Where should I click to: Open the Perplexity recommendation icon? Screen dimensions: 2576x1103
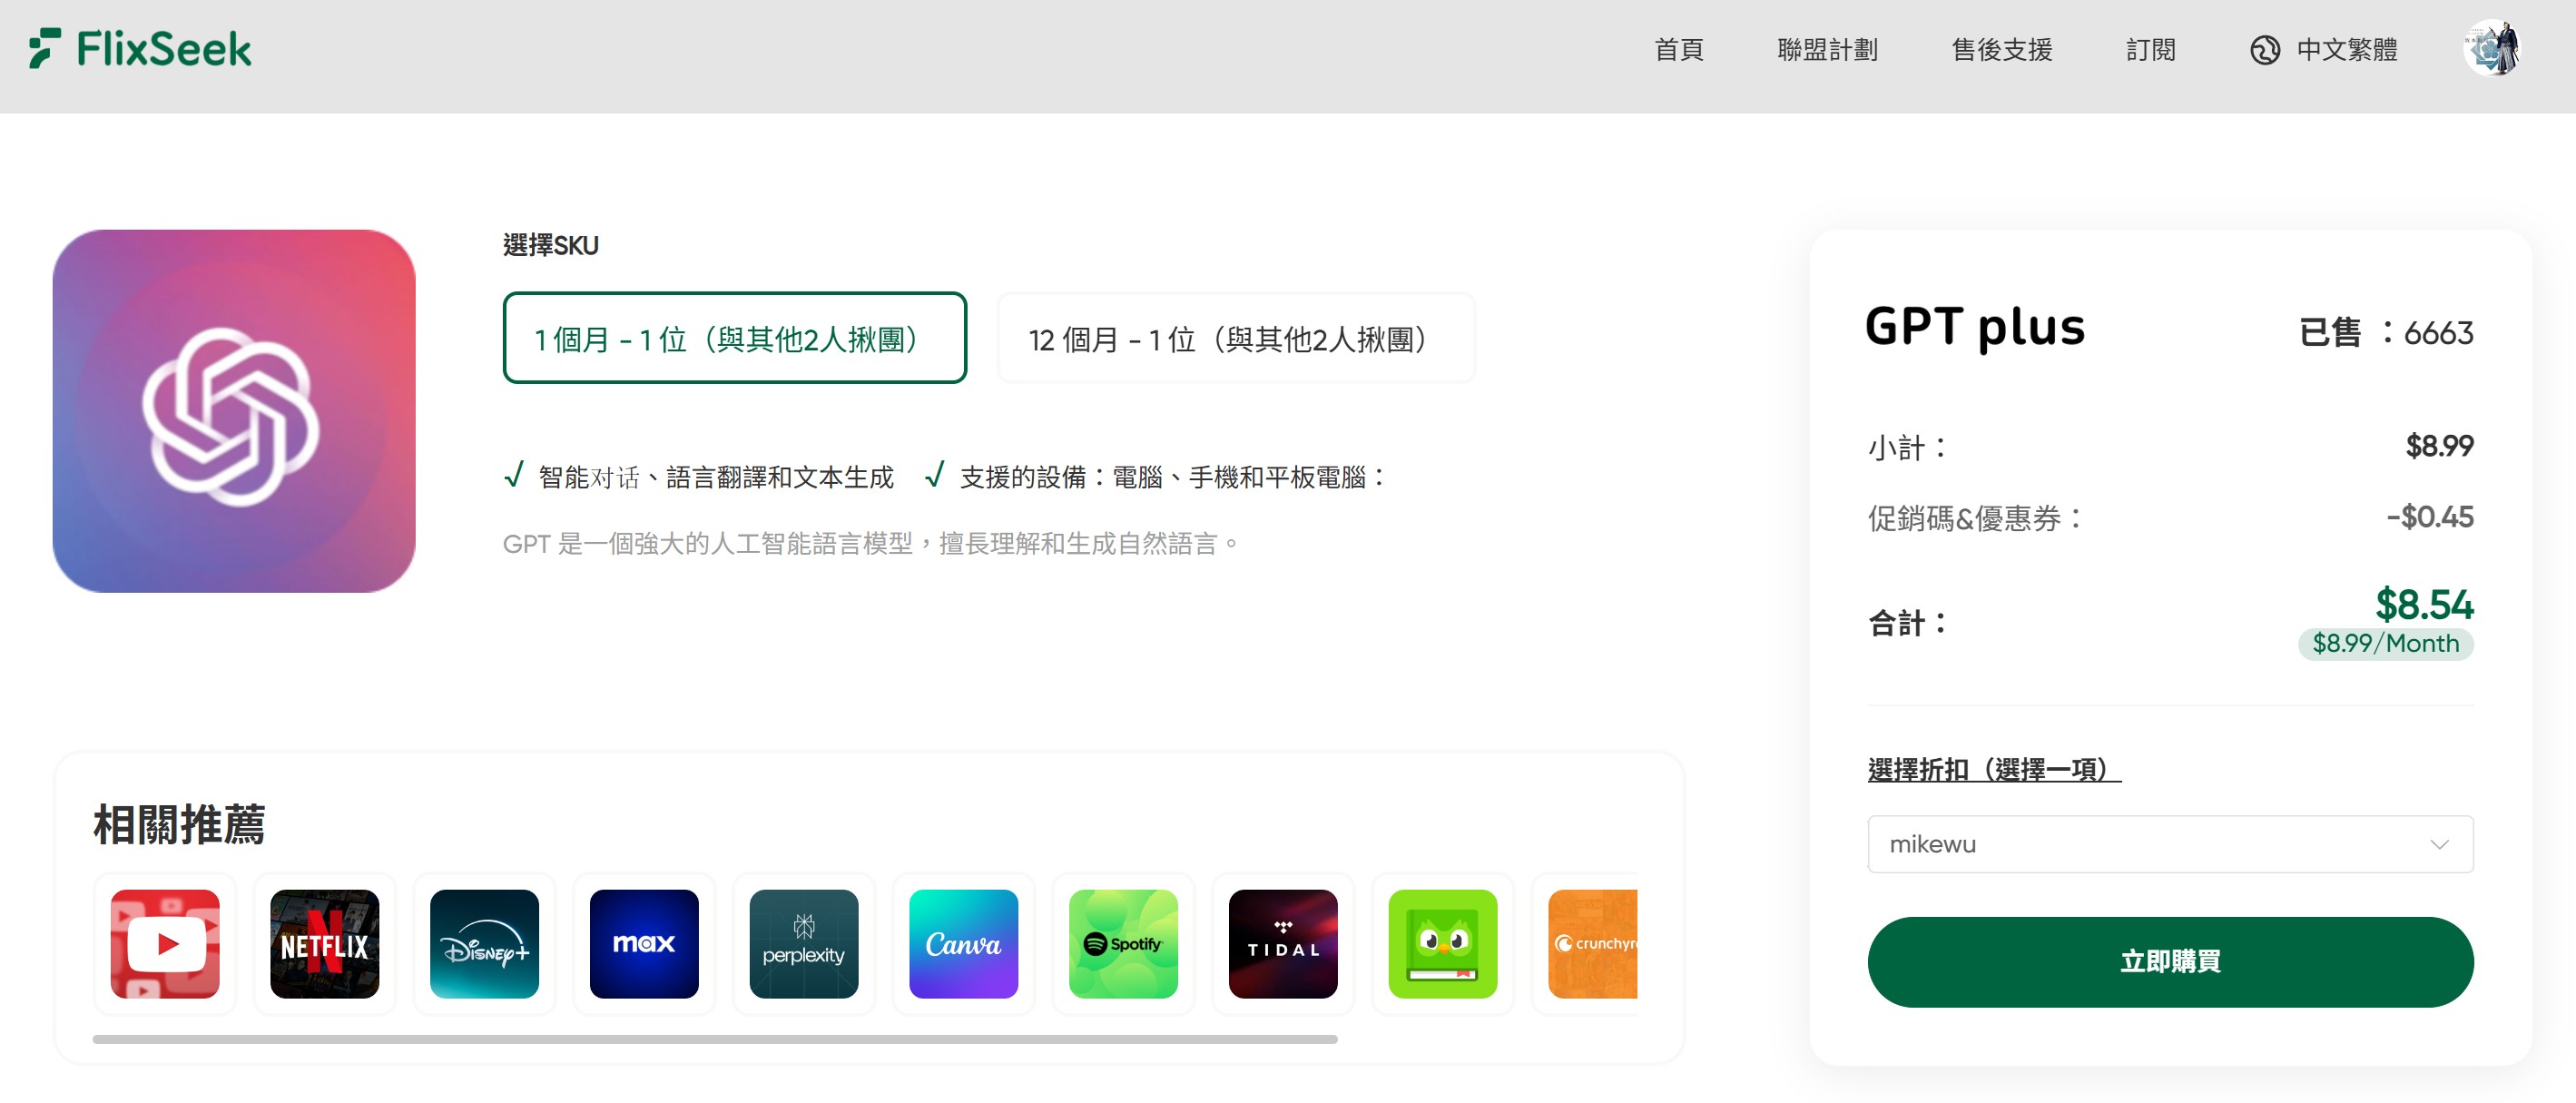[x=804, y=943]
